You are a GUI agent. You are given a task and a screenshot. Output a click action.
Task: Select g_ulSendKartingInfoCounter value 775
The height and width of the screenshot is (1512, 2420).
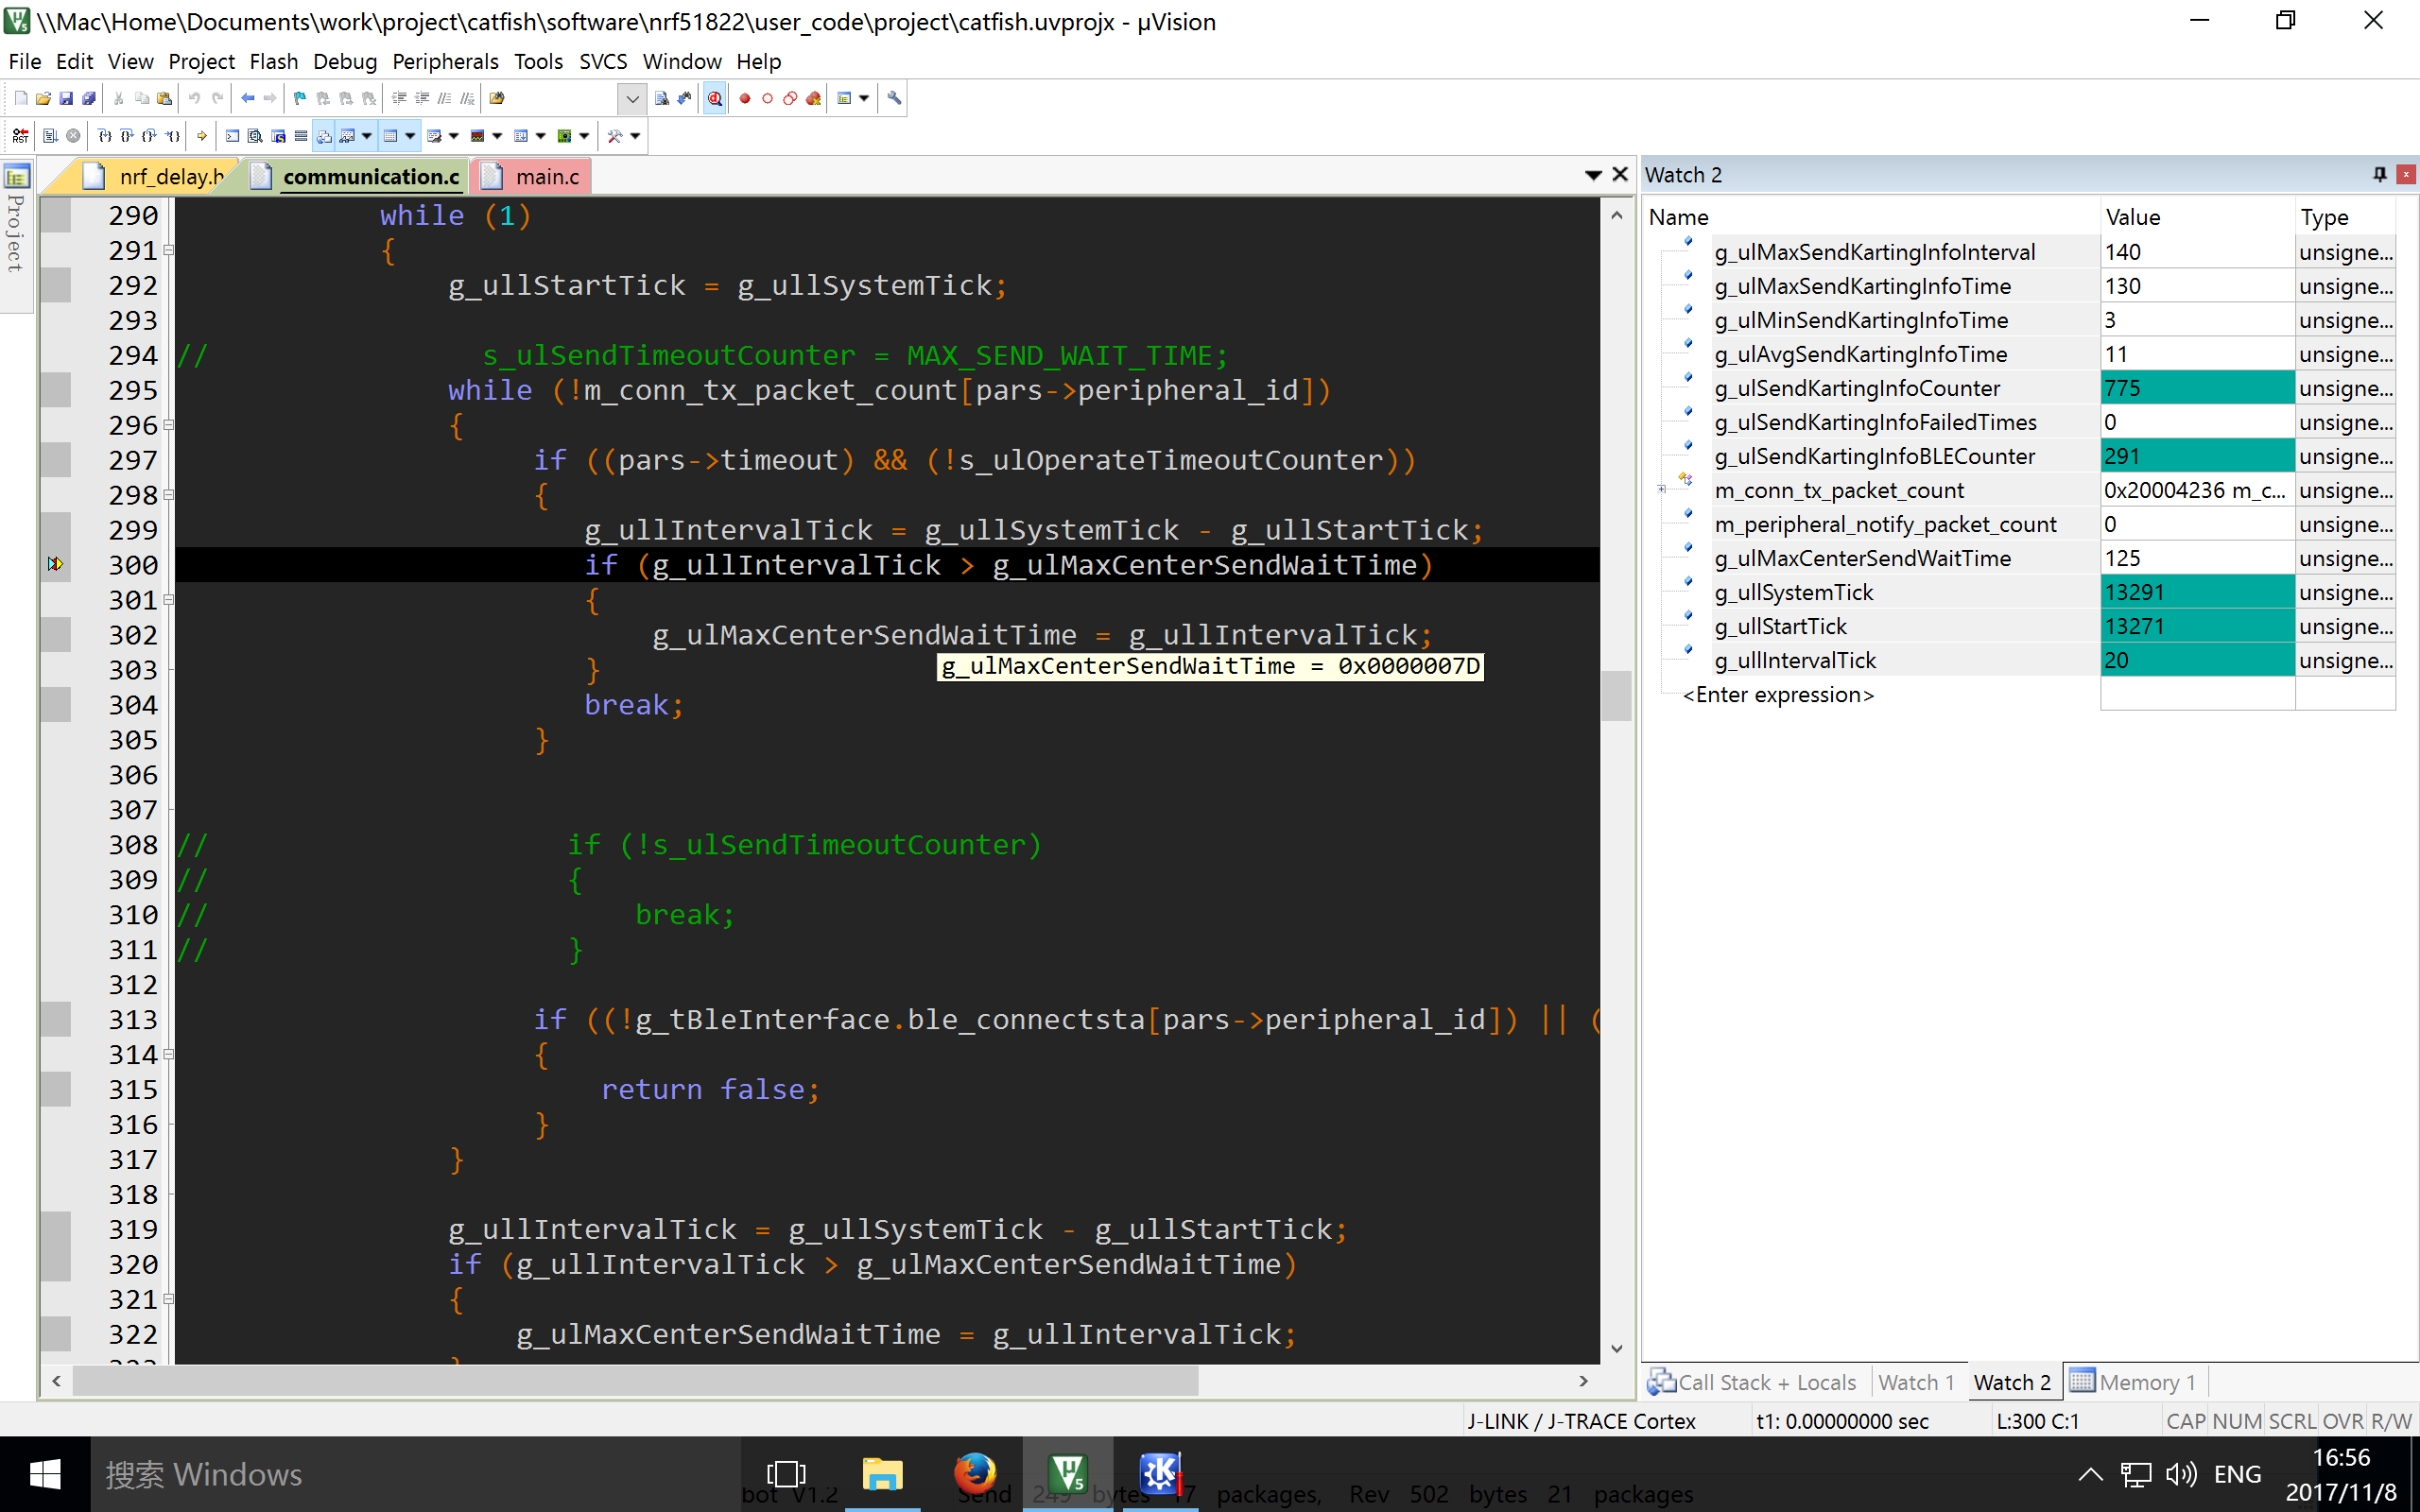(x=2196, y=388)
